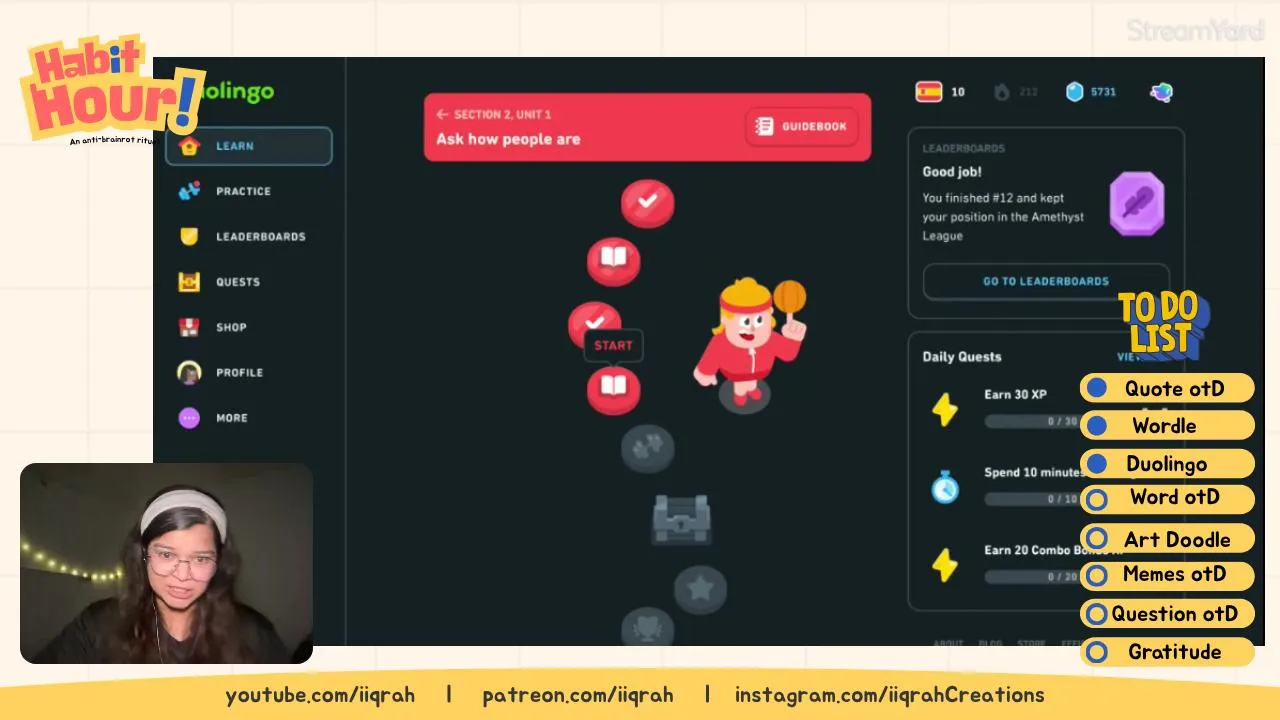
Task: Click the 5731 gems count
Action: point(1103,92)
